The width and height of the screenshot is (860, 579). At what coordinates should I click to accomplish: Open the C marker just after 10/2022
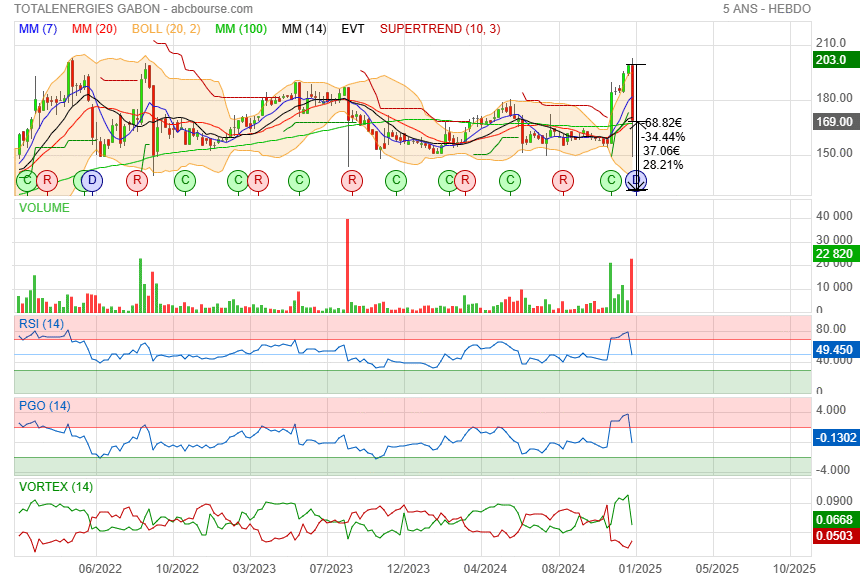pyautogui.click(x=185, y=180)
